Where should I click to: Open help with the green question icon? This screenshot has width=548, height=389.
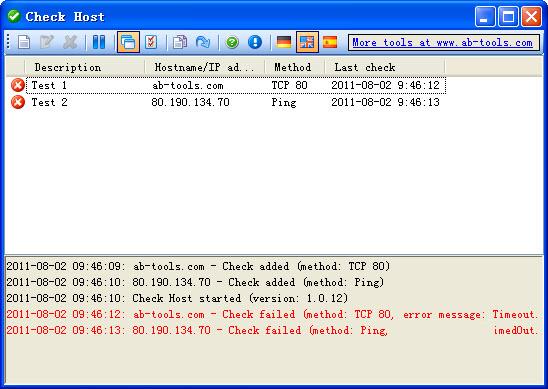pyautogui.click(x=232, y=42)
